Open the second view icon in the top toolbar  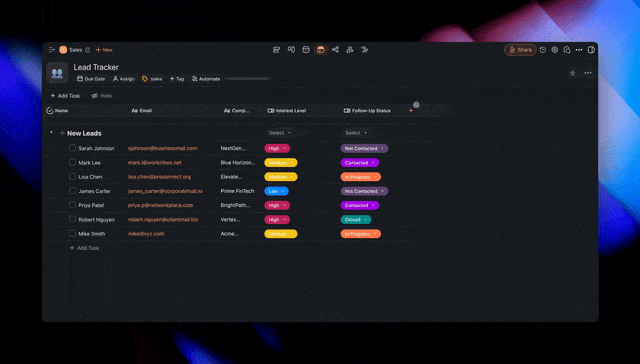[291, 50]
